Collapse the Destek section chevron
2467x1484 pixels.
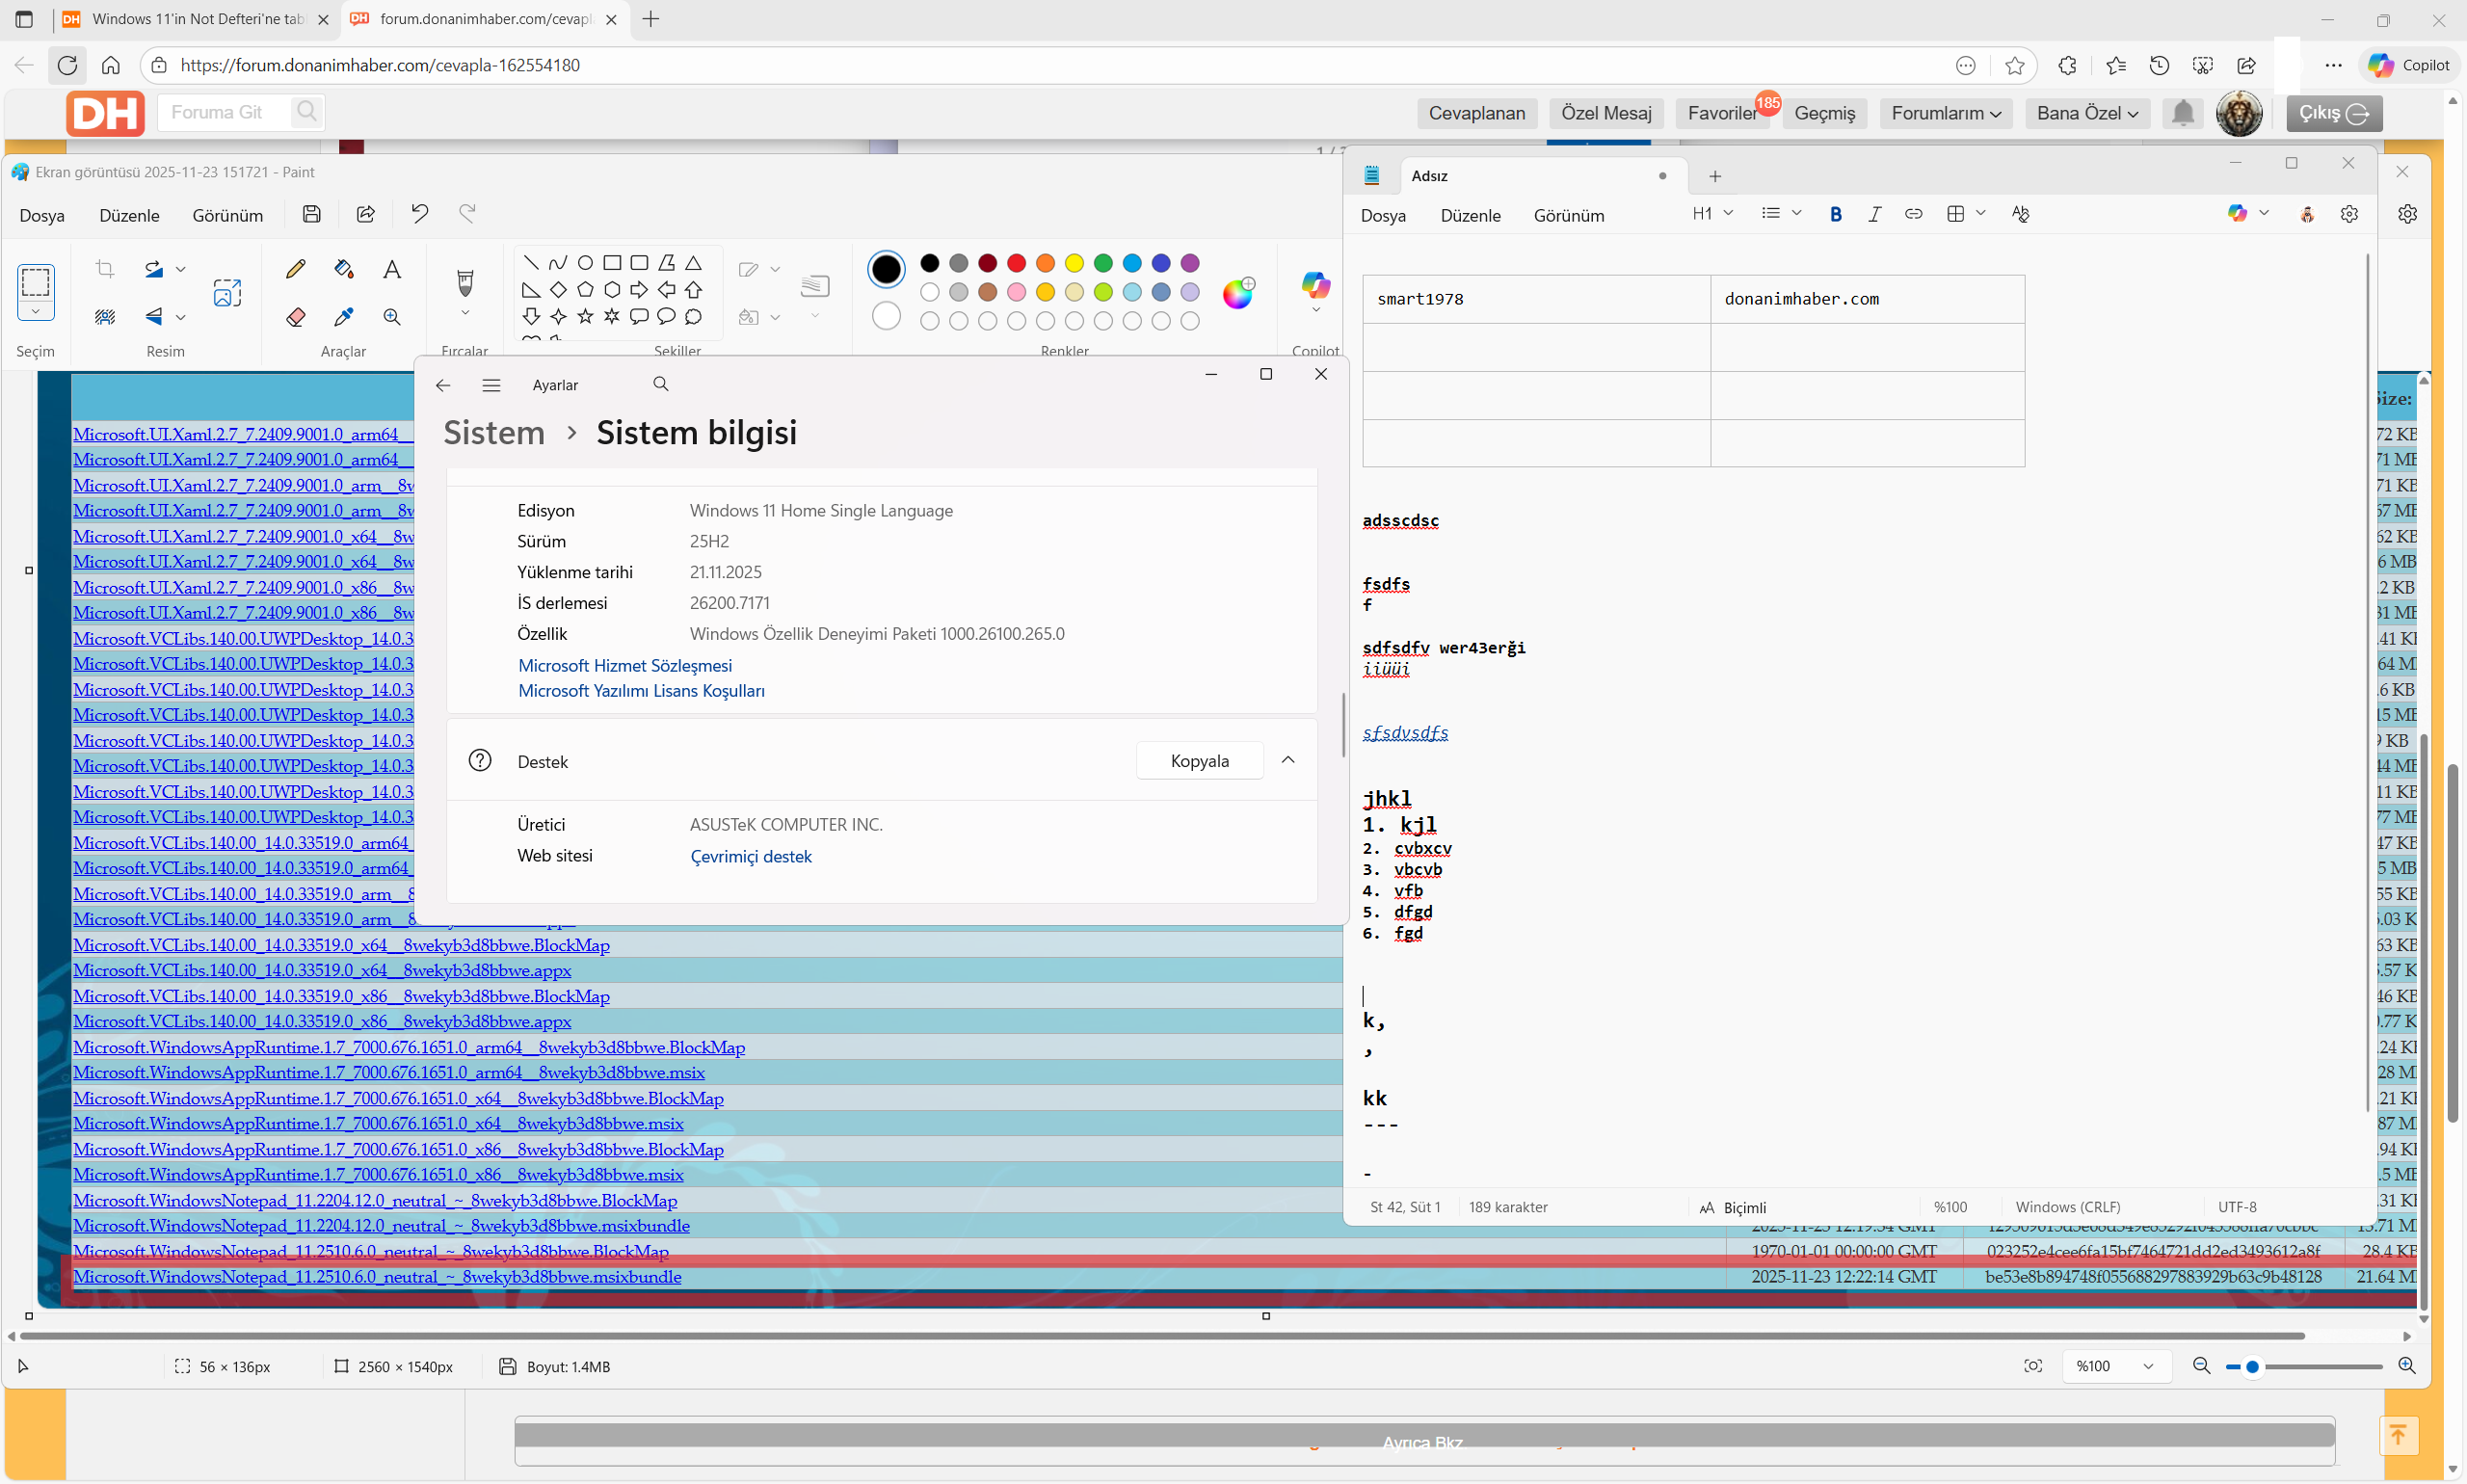pyautogui.click(x=1288, y=761)
